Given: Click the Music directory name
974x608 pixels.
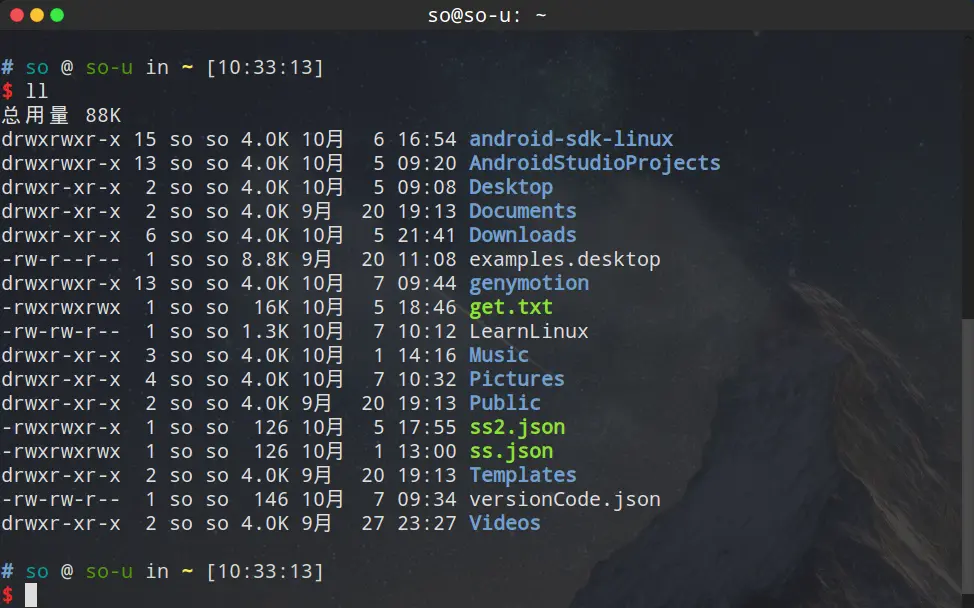Looking at the screenshot, I should pos(499,355).
